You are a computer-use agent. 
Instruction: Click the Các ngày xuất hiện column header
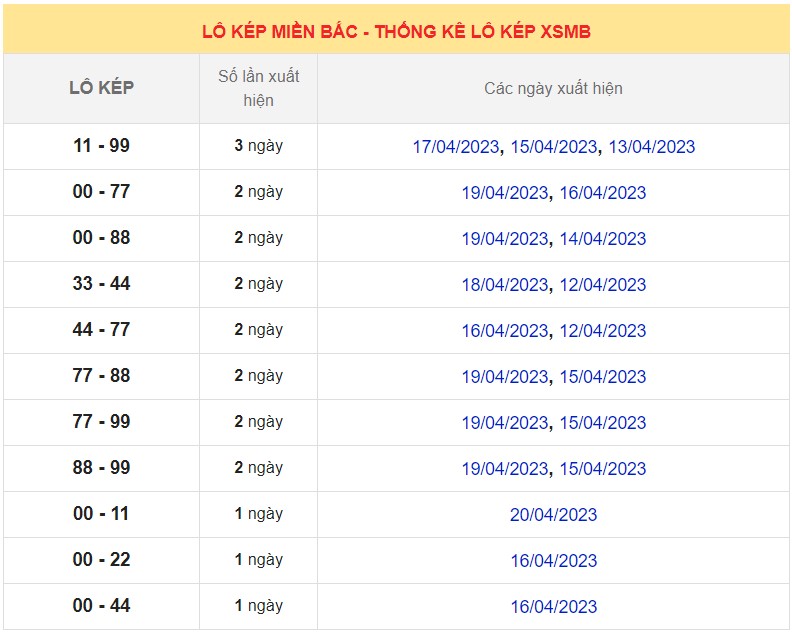tap(553, 88)
